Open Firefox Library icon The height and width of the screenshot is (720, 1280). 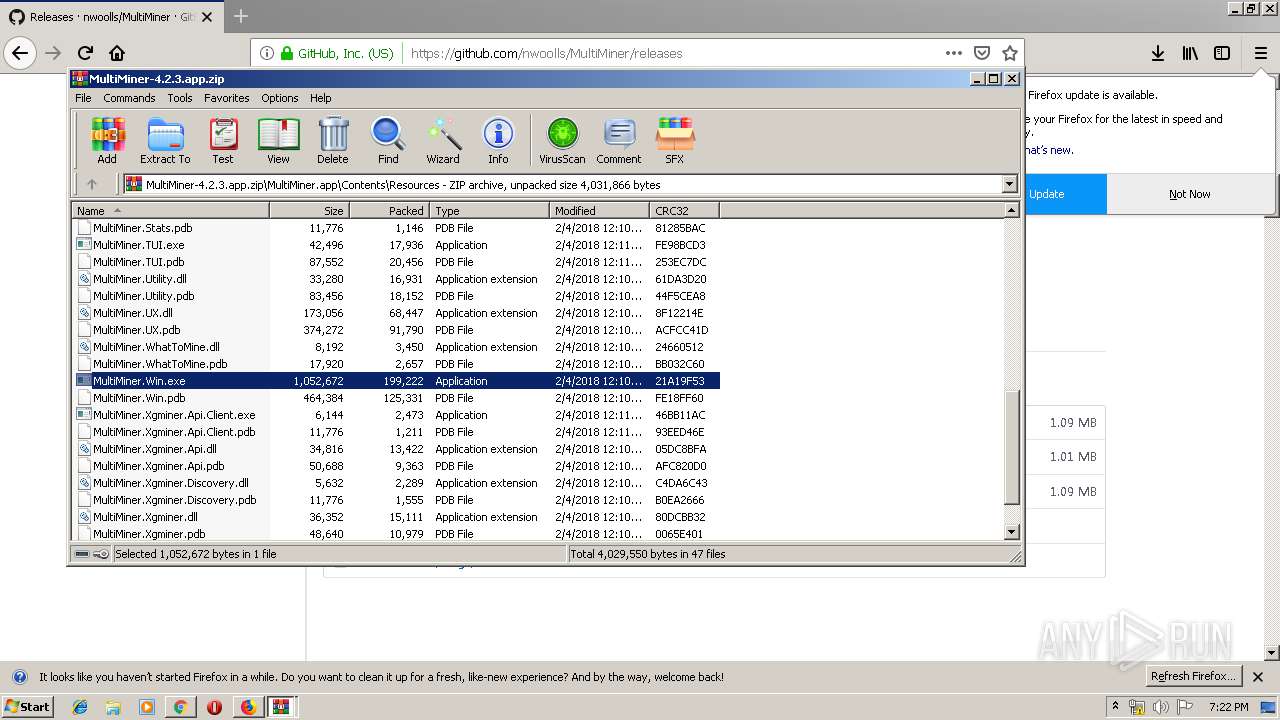coord(1190,53)
